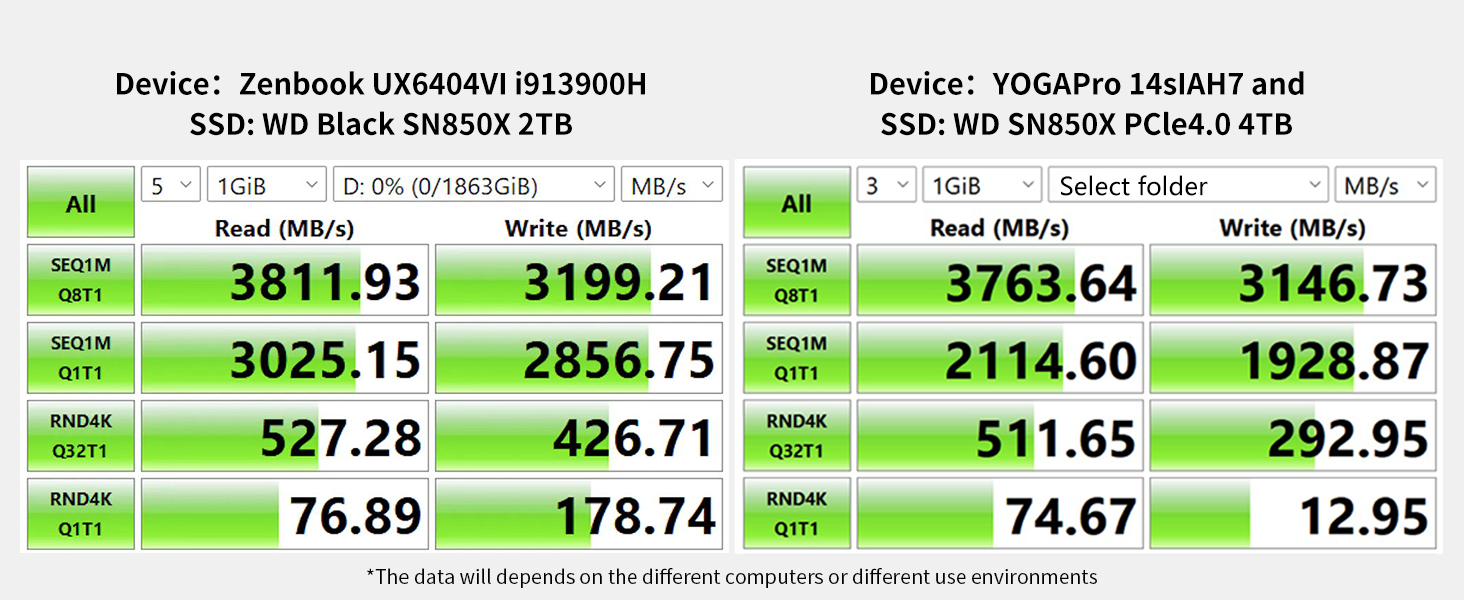Open the MB/s unit dropdown on the left panel
The height and width of the screenshot is (600, 1464).
point(671,184)
